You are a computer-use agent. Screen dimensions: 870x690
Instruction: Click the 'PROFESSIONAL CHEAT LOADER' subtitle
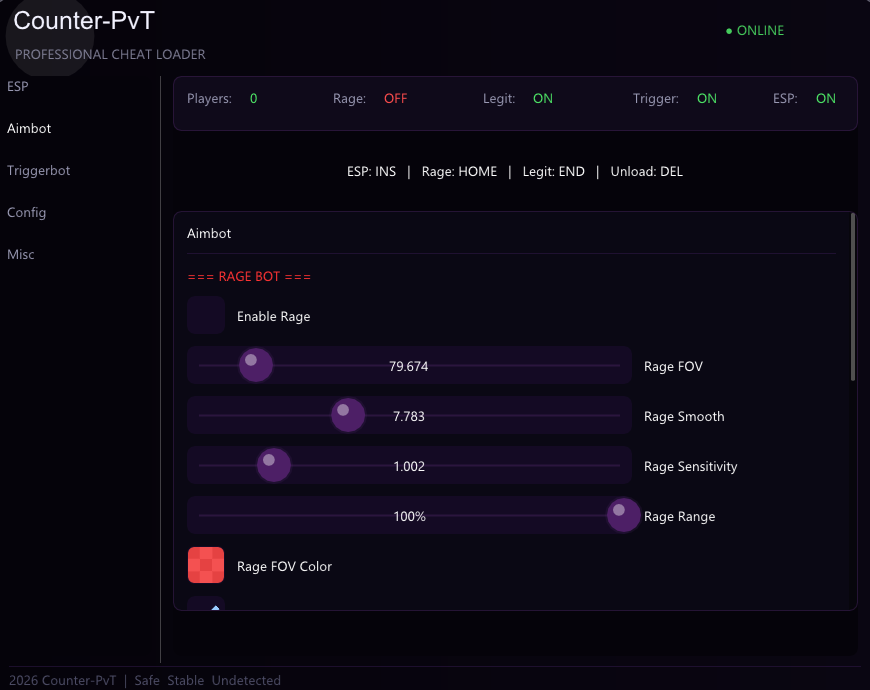pos(110,54)
